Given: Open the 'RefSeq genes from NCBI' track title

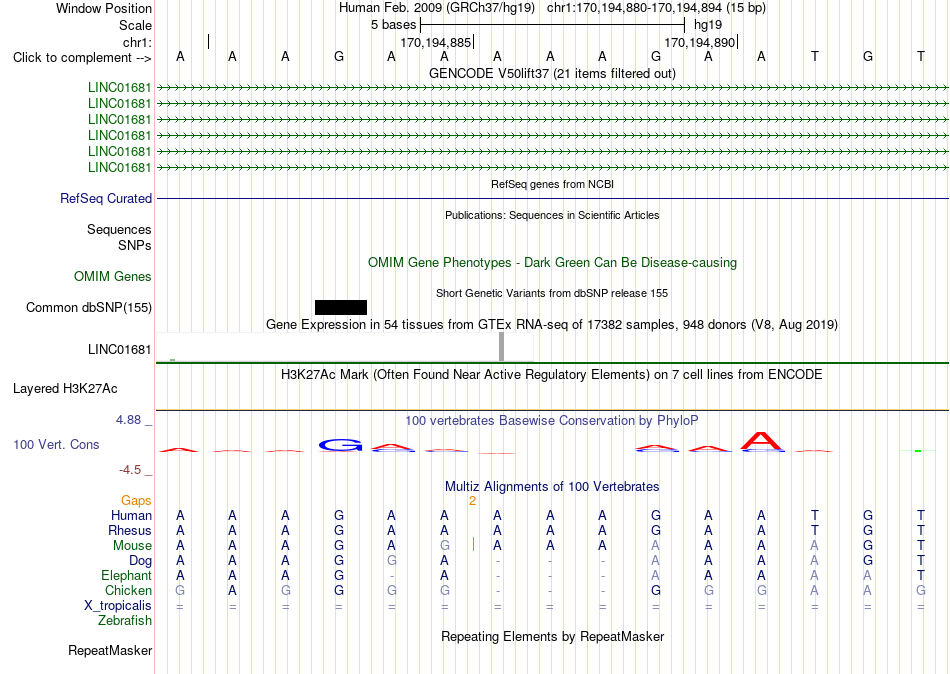Looking at the screenshot, I should tap(553, 184).
